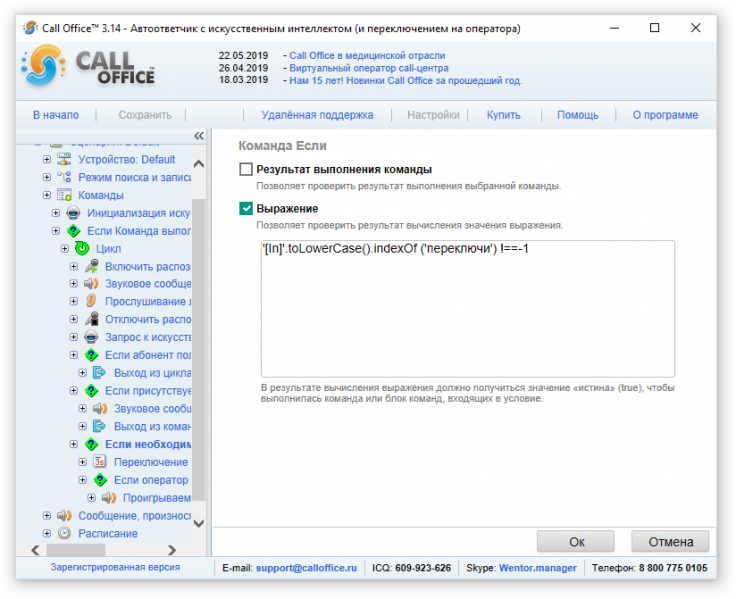Expand the Расписание node

(x=47, y=533)
